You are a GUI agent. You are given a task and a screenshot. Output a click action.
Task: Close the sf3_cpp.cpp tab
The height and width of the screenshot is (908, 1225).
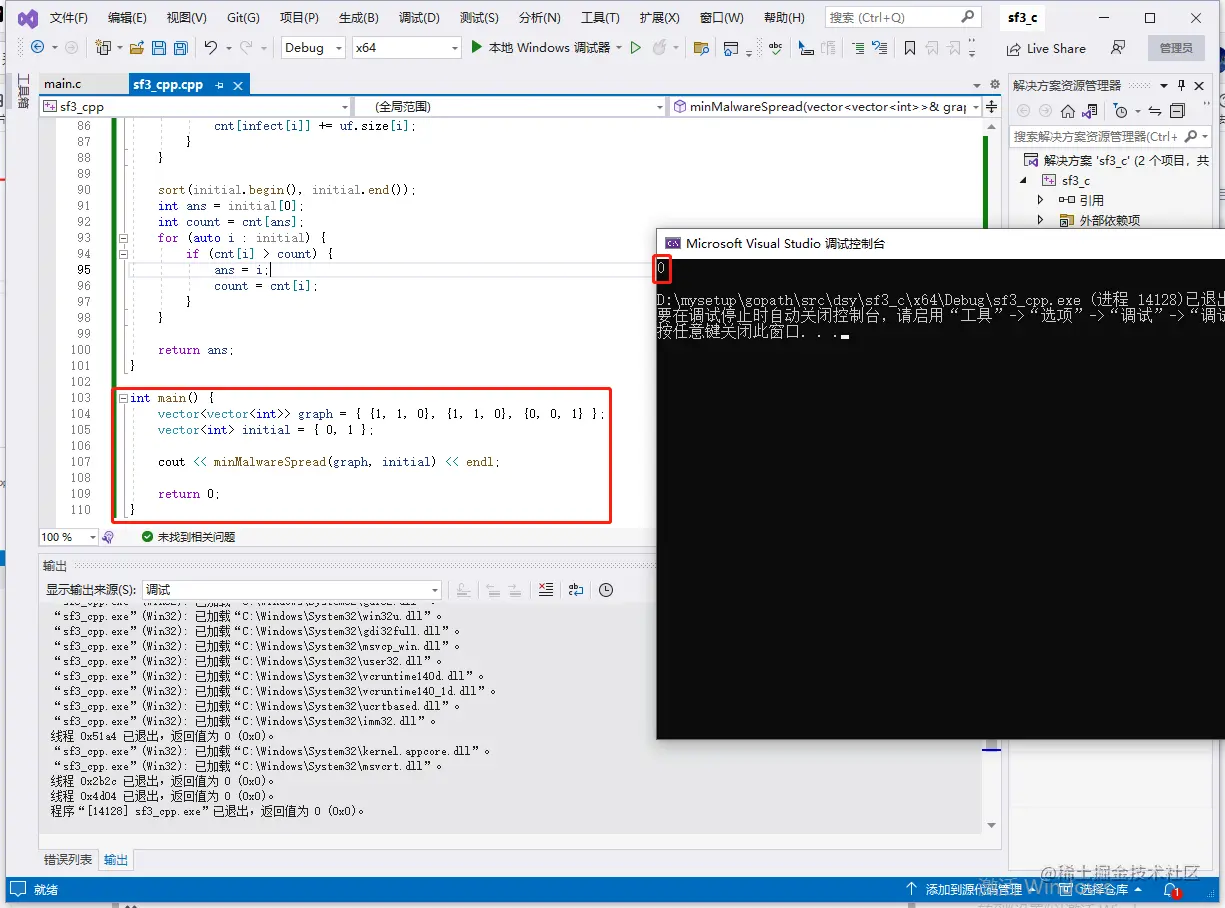[x=239, y=86]
